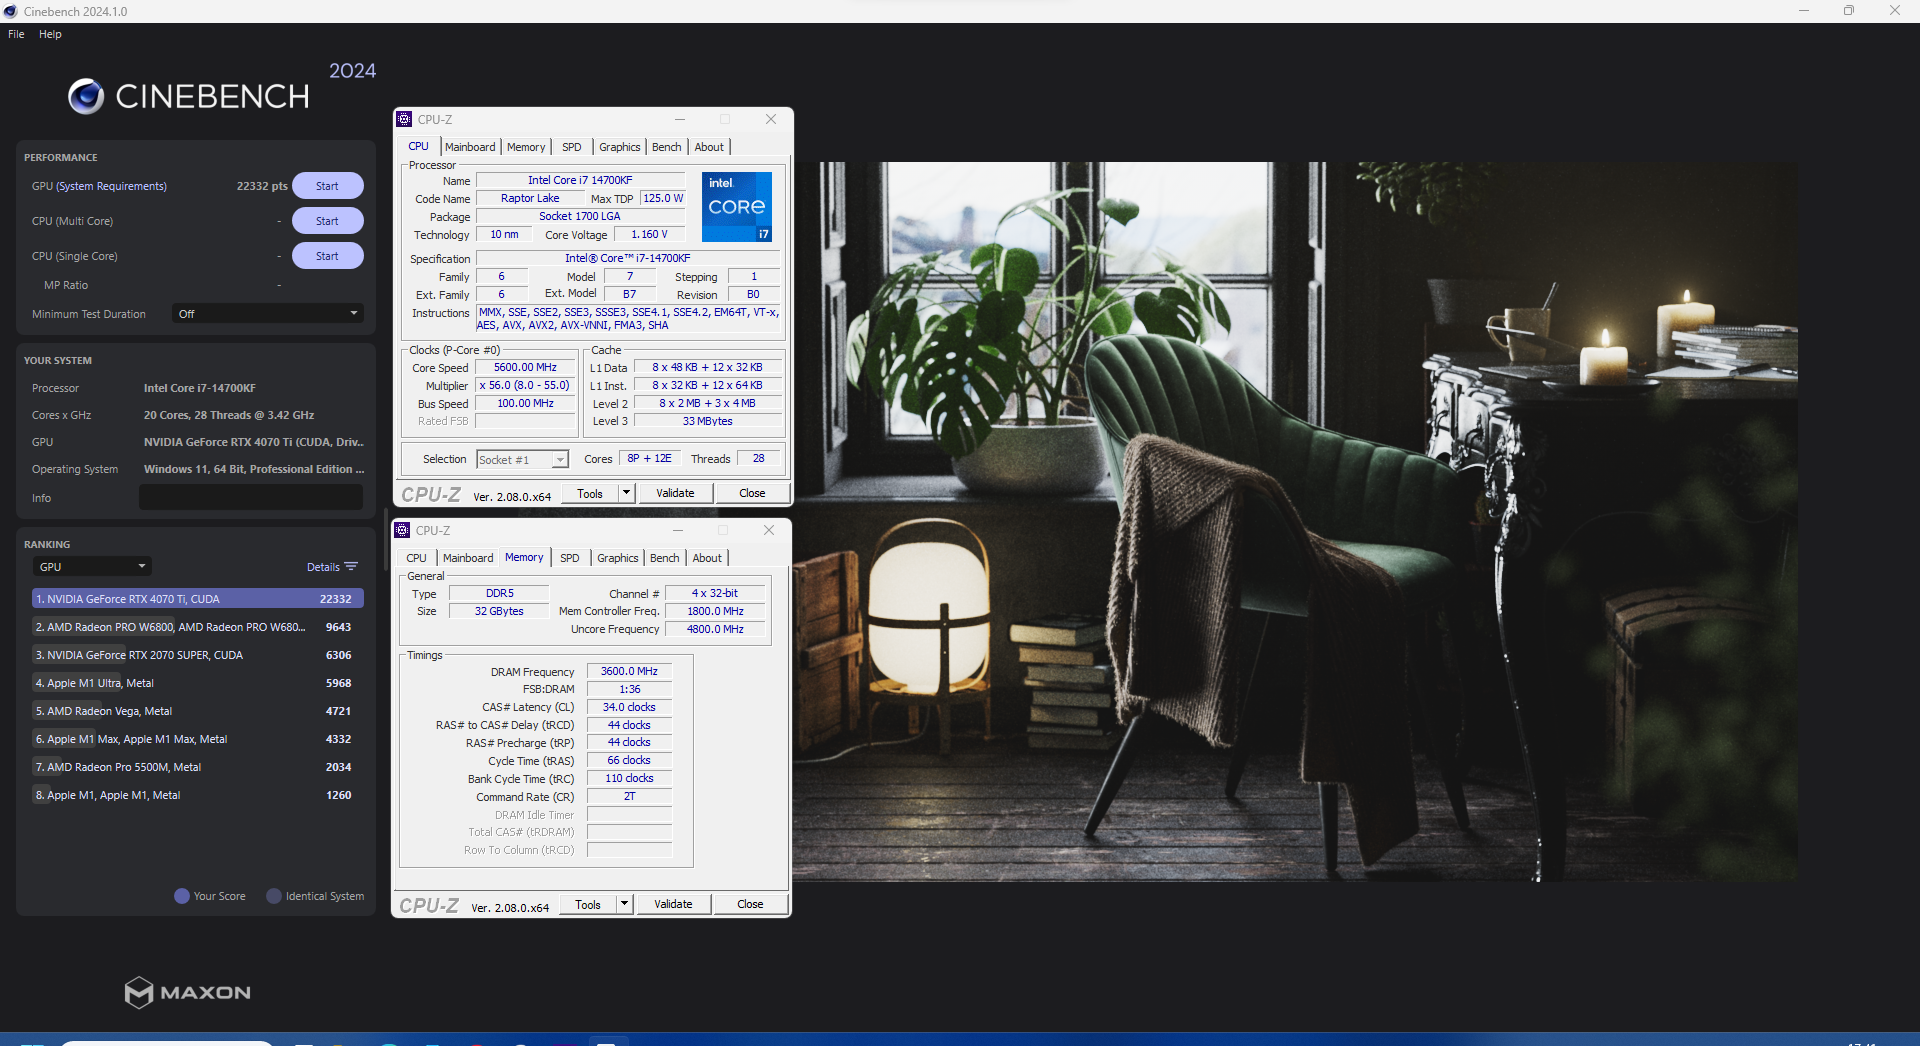Start the CPU Multi Core test
Screen dimensions: 1920x1046
[x=327, y=221]
